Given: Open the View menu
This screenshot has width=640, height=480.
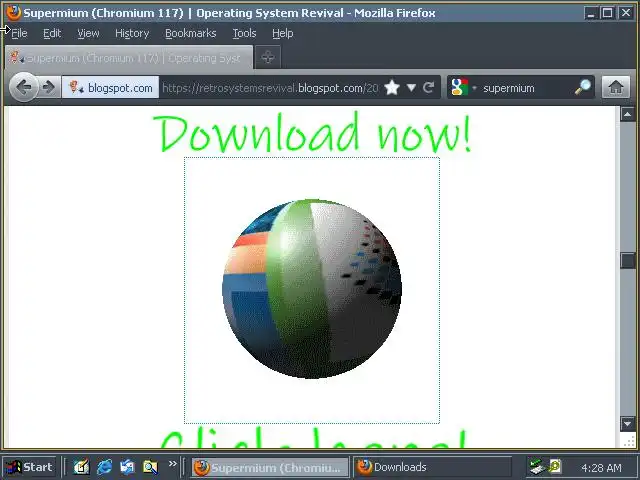Looking at the screenshot, I should click(88, 33).
